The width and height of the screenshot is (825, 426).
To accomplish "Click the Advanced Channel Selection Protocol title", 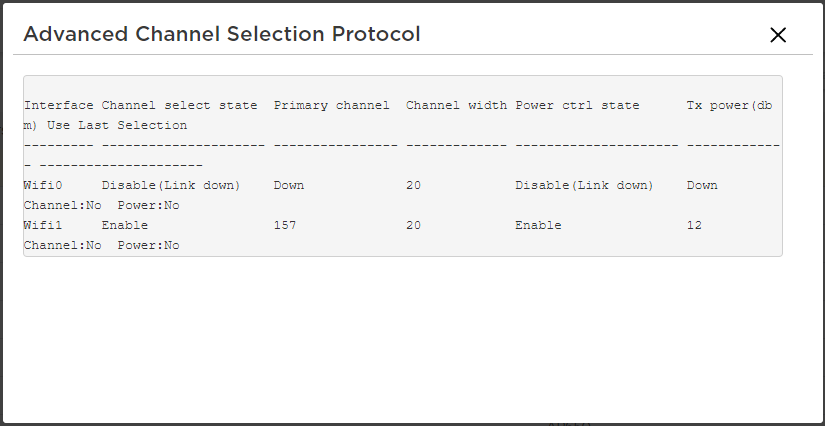I will click(221, 34).
